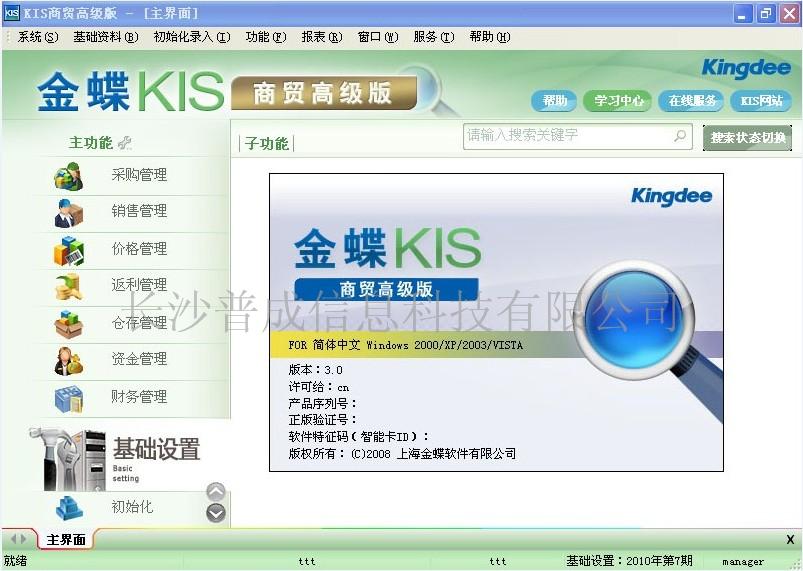The width and height of the screenshot is (803, 571).
Task: Click 基础设置：2010年第7期 in status bar
Action: (629, 561)
